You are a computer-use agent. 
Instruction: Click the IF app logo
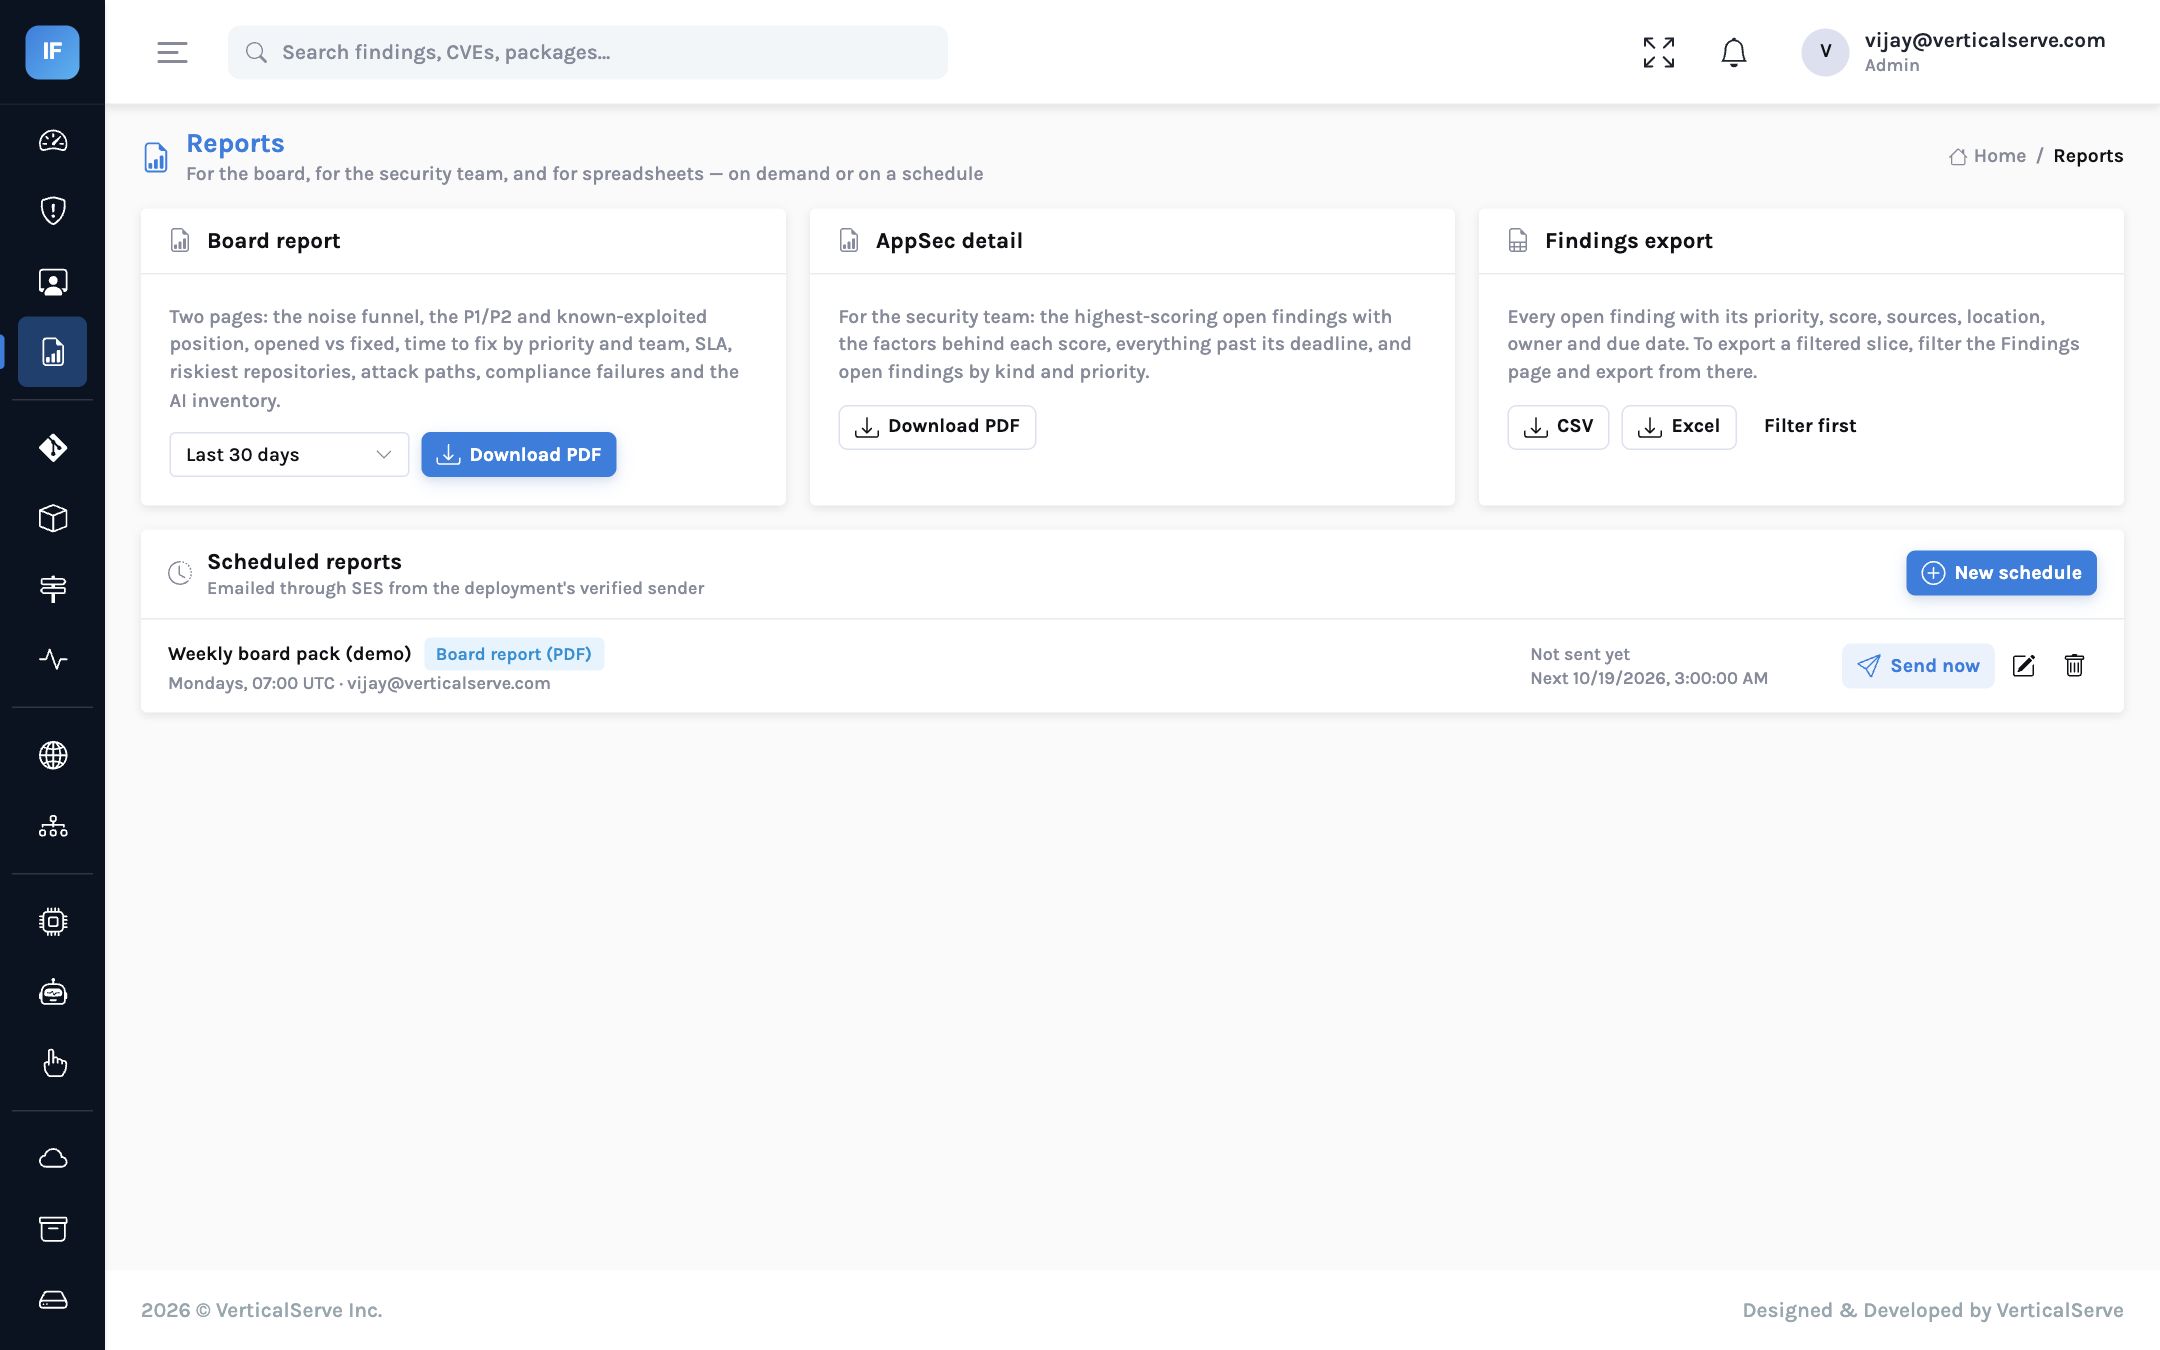point(52,52)
